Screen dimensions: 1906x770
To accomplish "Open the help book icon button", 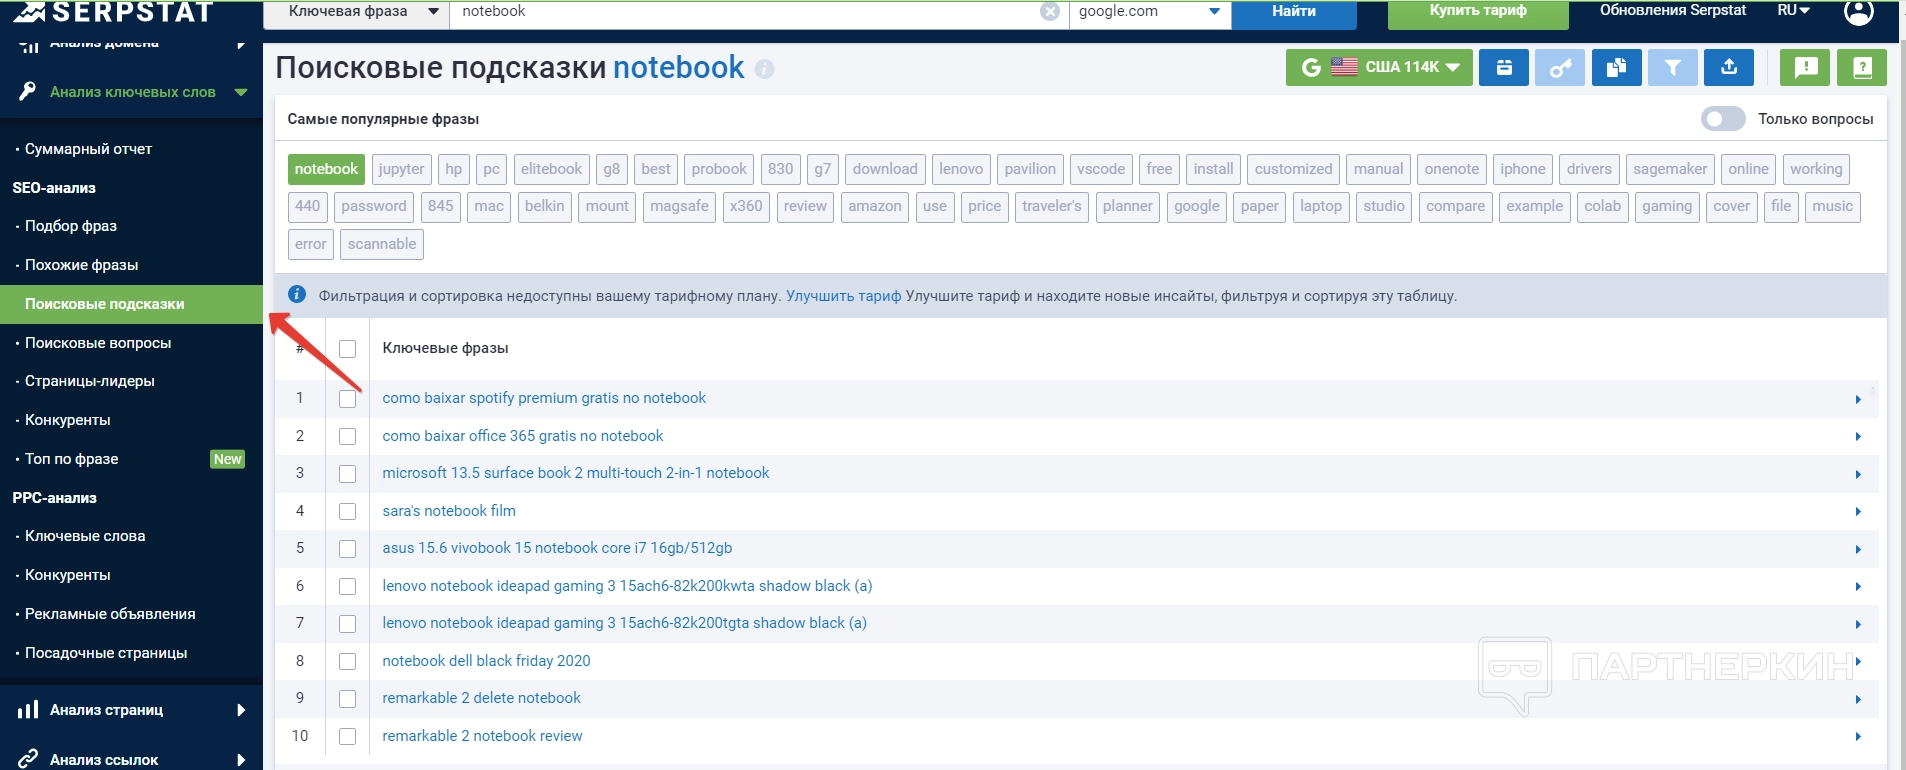I will (x=1862, y=67).
